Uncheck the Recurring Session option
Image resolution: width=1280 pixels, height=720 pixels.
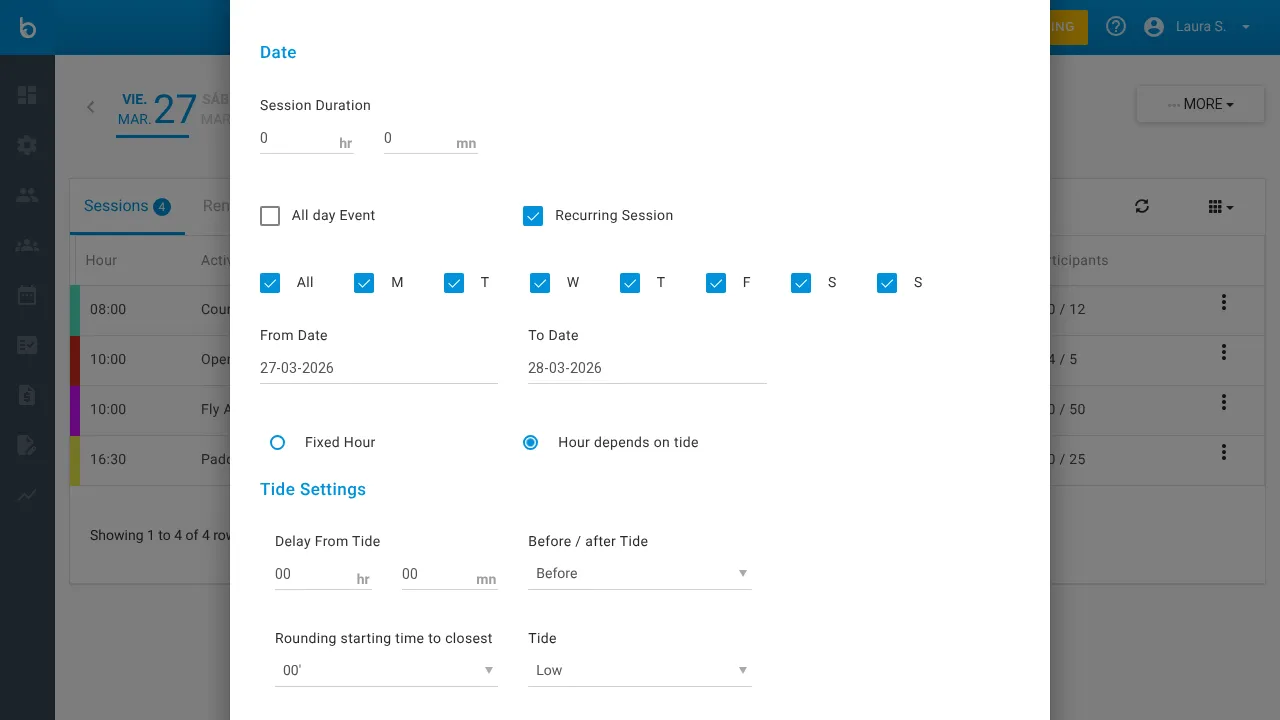(533, 215)
